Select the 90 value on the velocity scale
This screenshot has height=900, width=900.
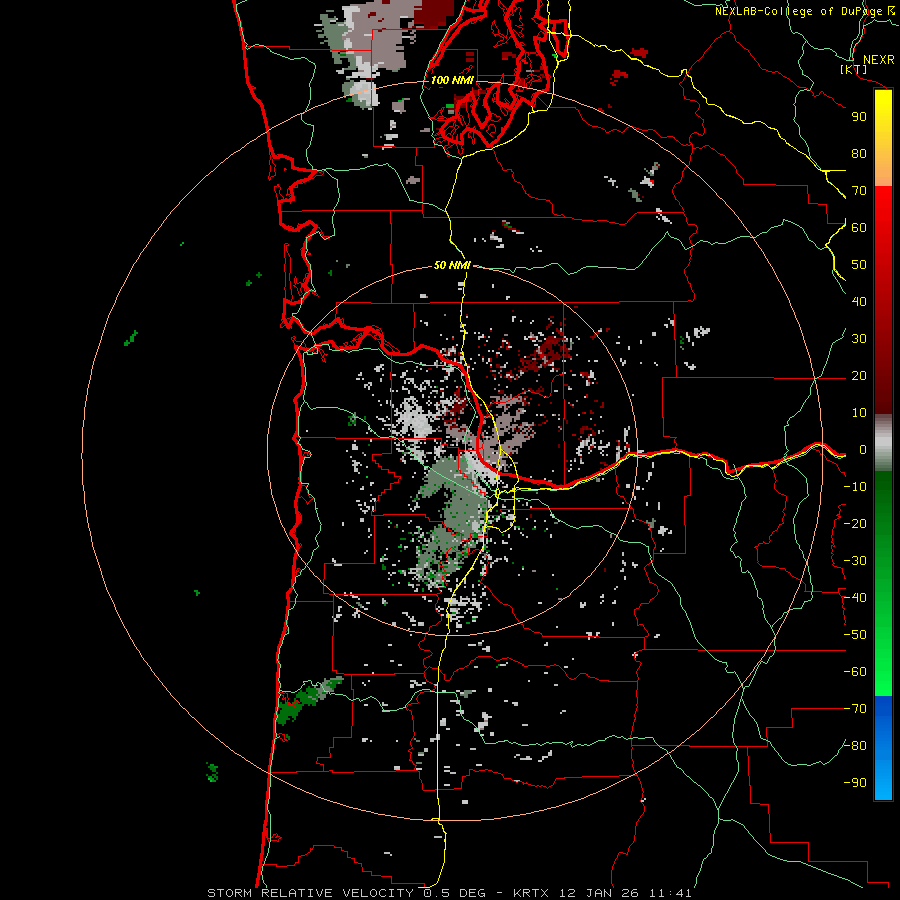859,117
